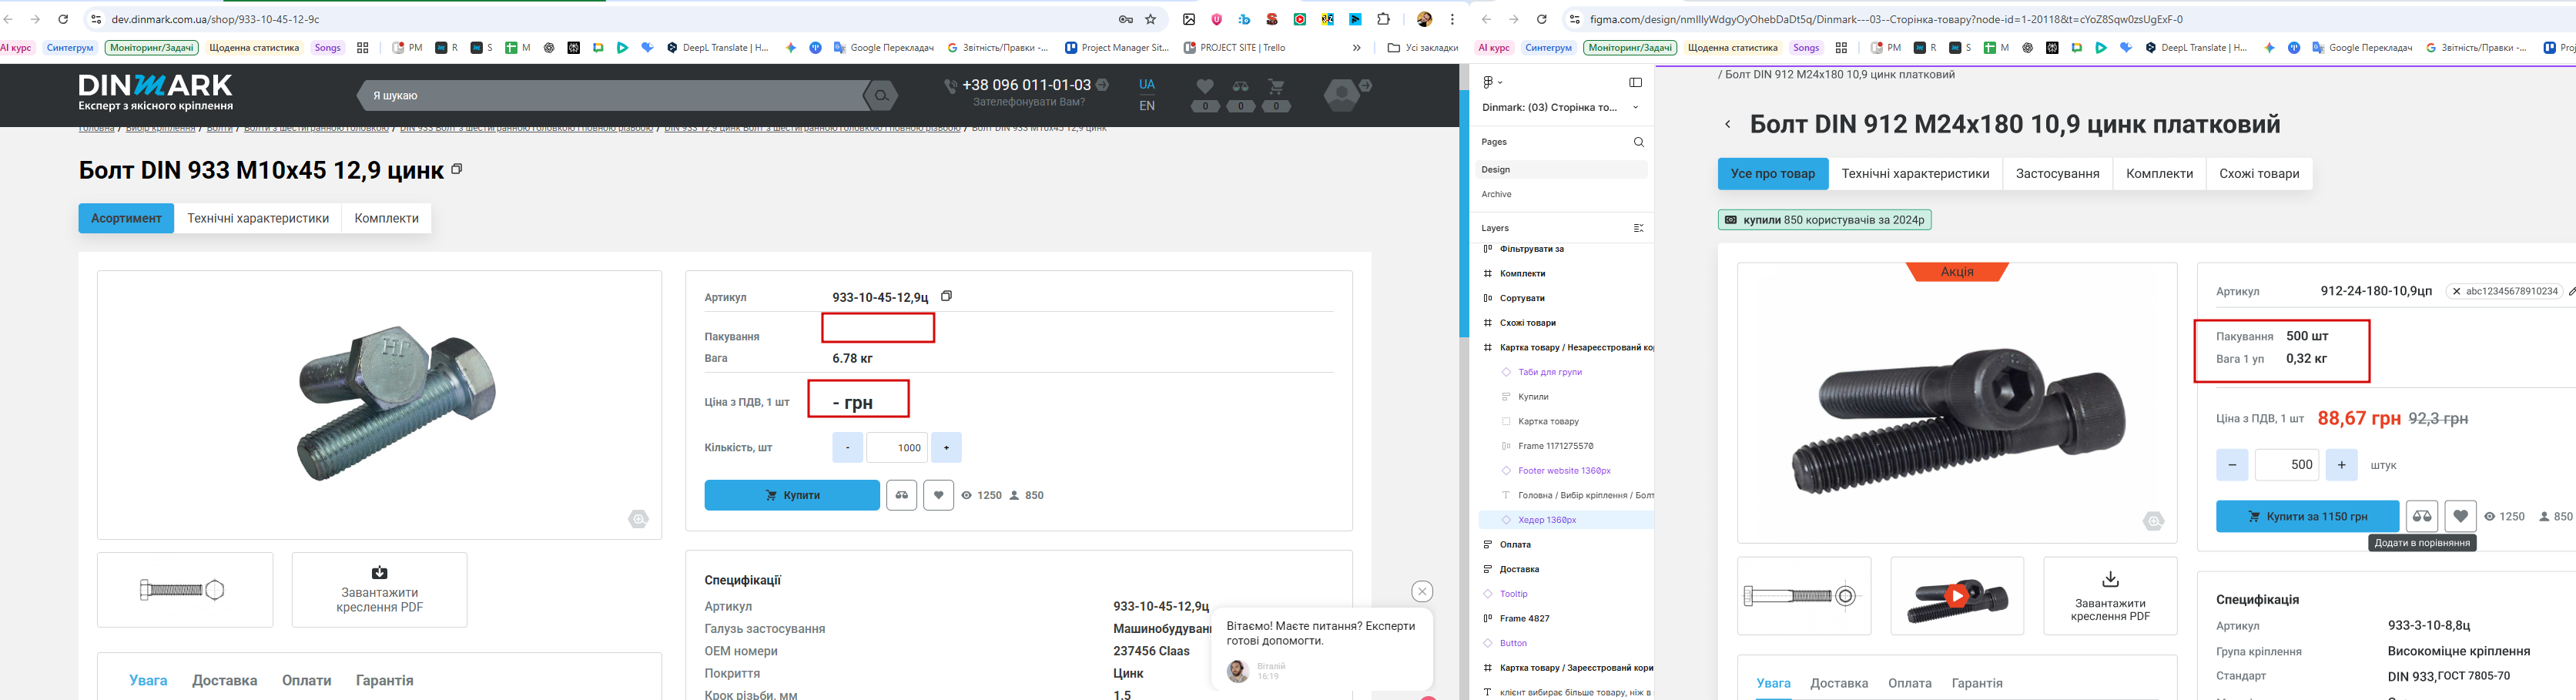
Task: Open Chrome extensions puzzle icon
Action: coord(1383,19)
